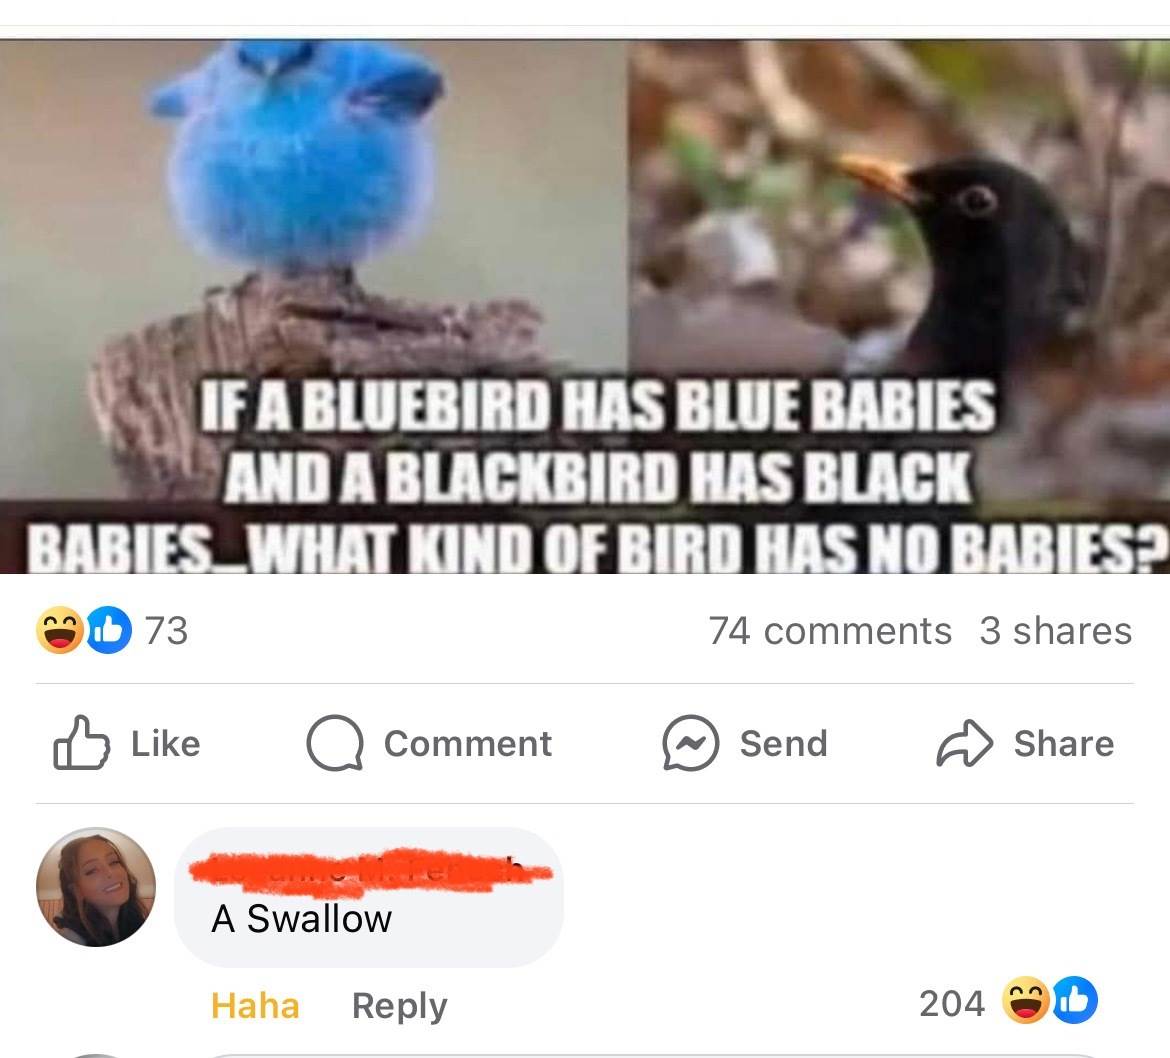Image resolution: width=1170 pixels, height=1058 pixels.
Task: Open the 74 comments link
Action: [830, 631]
